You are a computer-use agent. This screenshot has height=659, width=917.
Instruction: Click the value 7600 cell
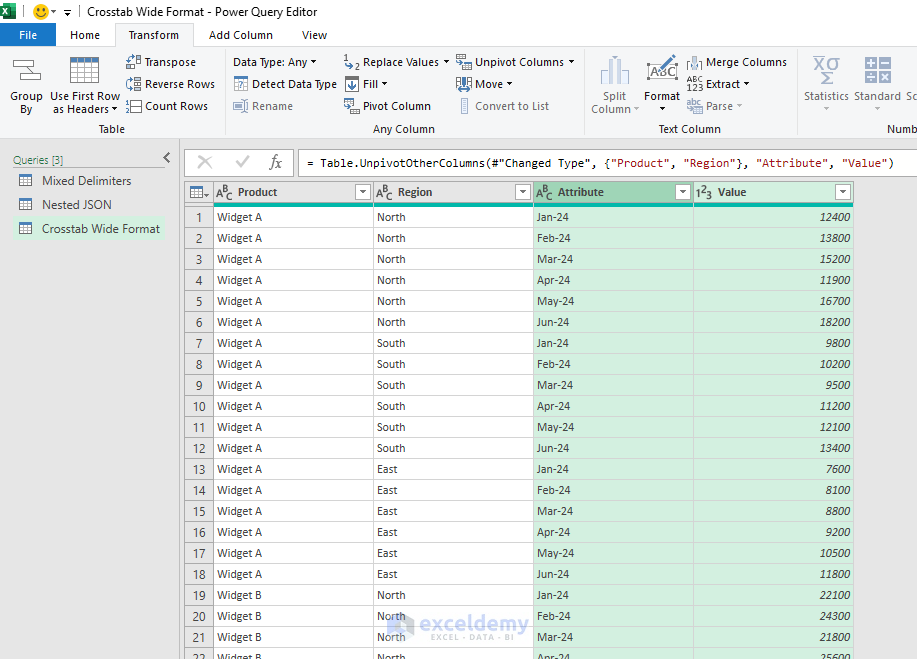[x=773, y=470]
